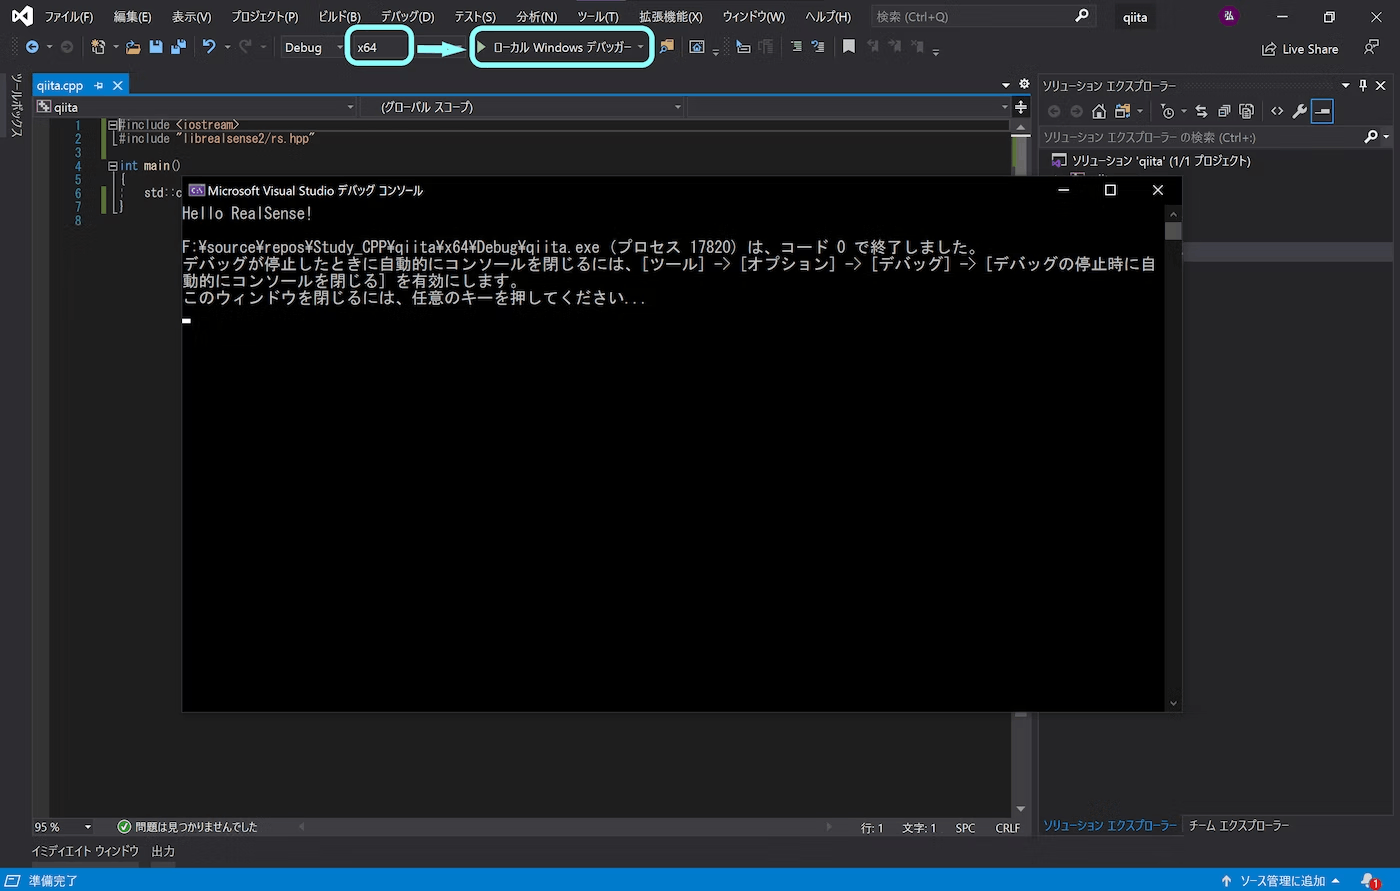This screenshot has width=1400, height=891.
Task: Open the デバッグ(D) menu
Action: coord(404,16)
